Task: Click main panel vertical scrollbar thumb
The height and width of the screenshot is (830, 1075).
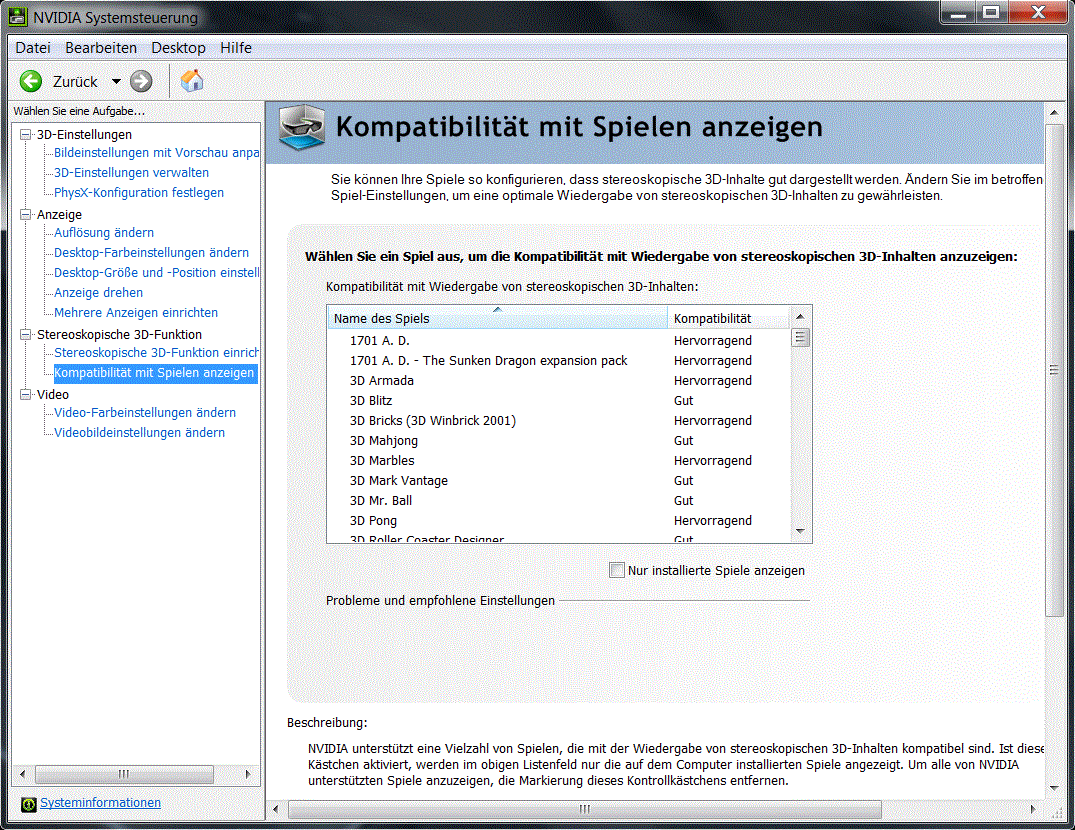Action: (1054, 370)
